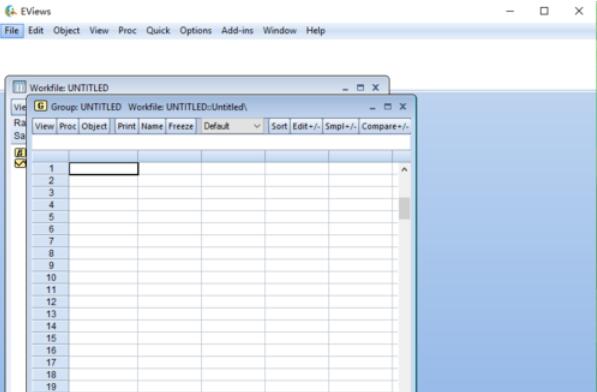597x392 pixels.
Task: Toggle edit mode with Edit+/- button
Action: click(306, 126)
